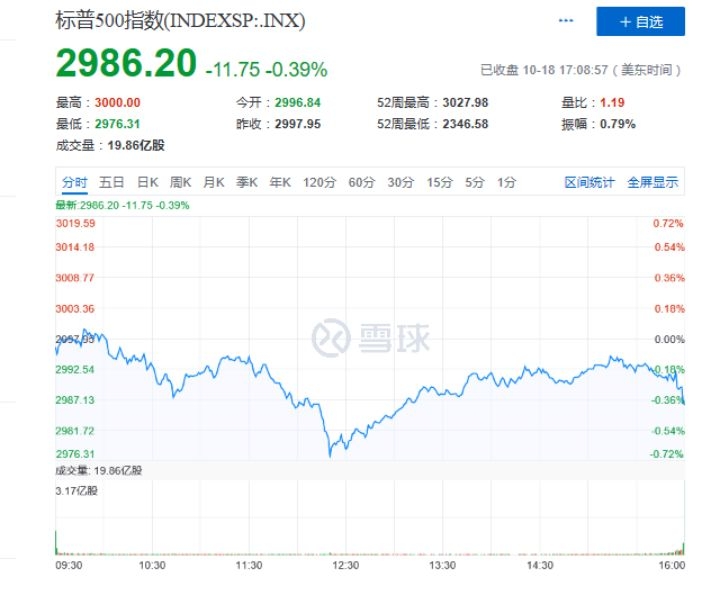721x596 pixels.
Task: Select the 30分 interval tab
Action: click(400, 182)
